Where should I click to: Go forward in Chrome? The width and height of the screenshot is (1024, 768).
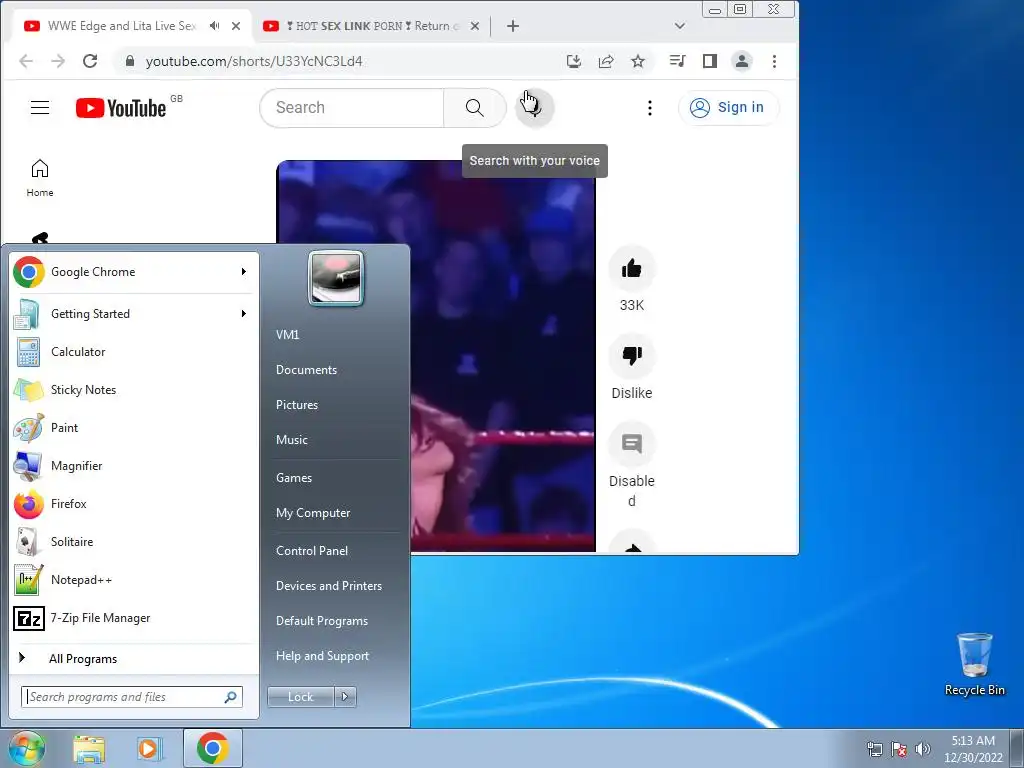coord(58,61)
